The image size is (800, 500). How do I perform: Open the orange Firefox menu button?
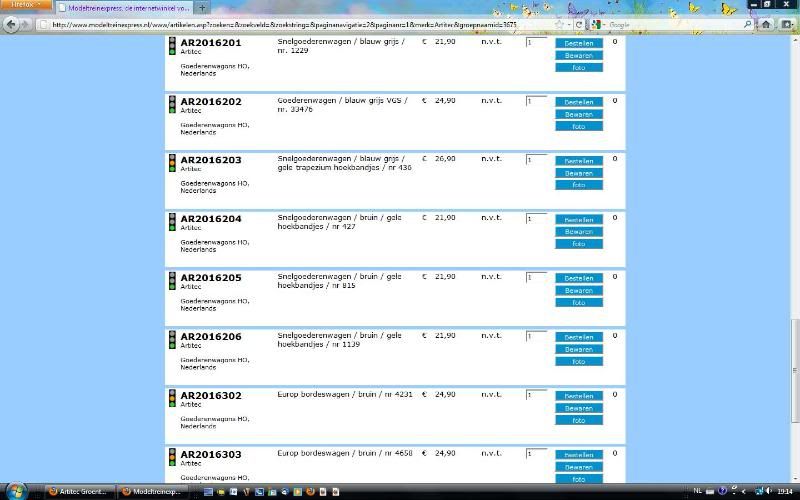[26, 5]
